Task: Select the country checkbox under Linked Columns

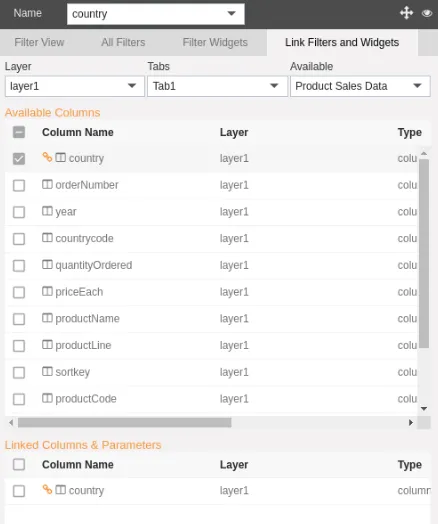Action: (x=19, y=491)
